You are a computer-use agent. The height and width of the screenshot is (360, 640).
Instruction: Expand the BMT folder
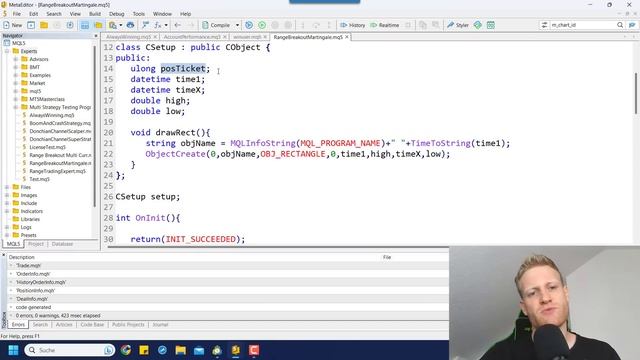point(16,67)
